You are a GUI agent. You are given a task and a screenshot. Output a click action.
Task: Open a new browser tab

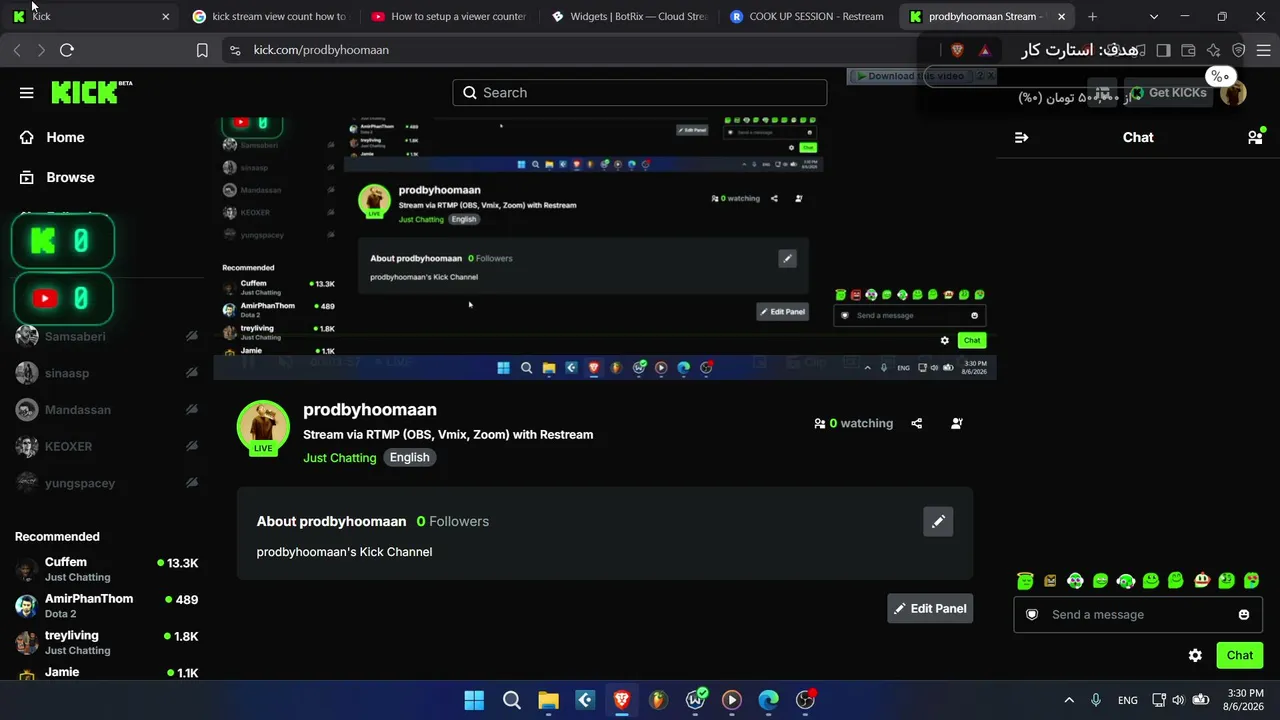(1092, 17)
